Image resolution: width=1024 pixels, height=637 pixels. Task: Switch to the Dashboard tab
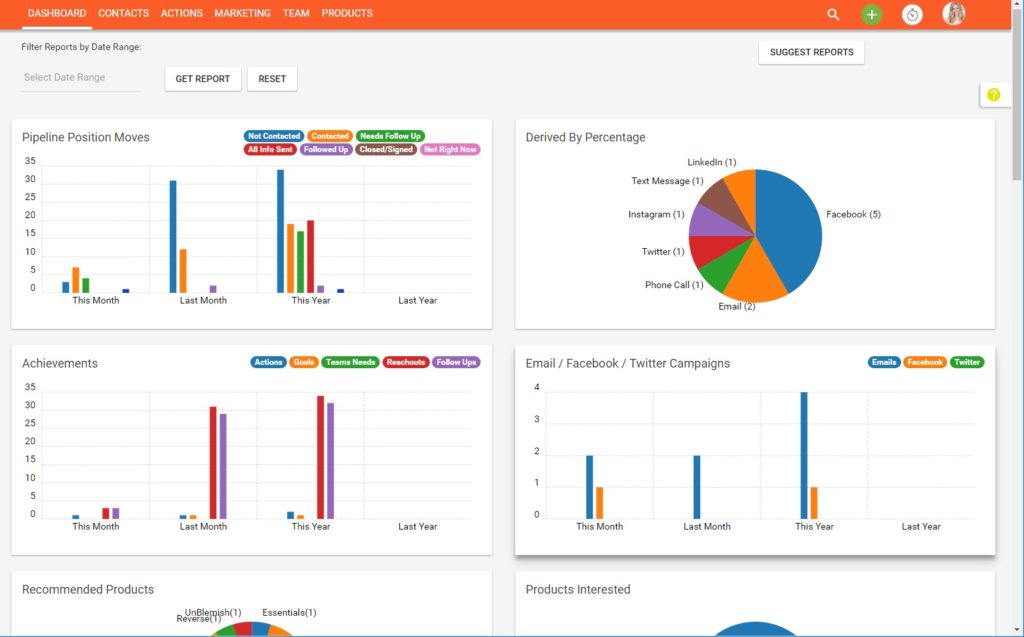coord(57,13)
